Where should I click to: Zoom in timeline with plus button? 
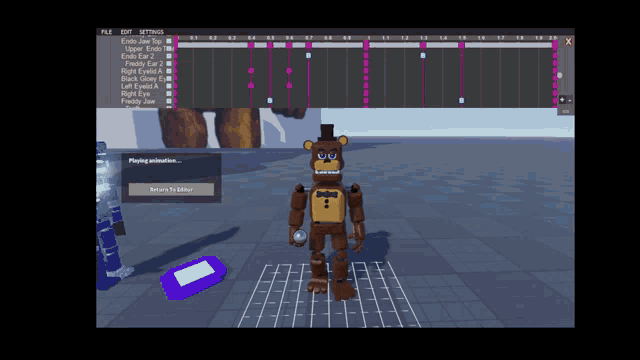point(562,100)
